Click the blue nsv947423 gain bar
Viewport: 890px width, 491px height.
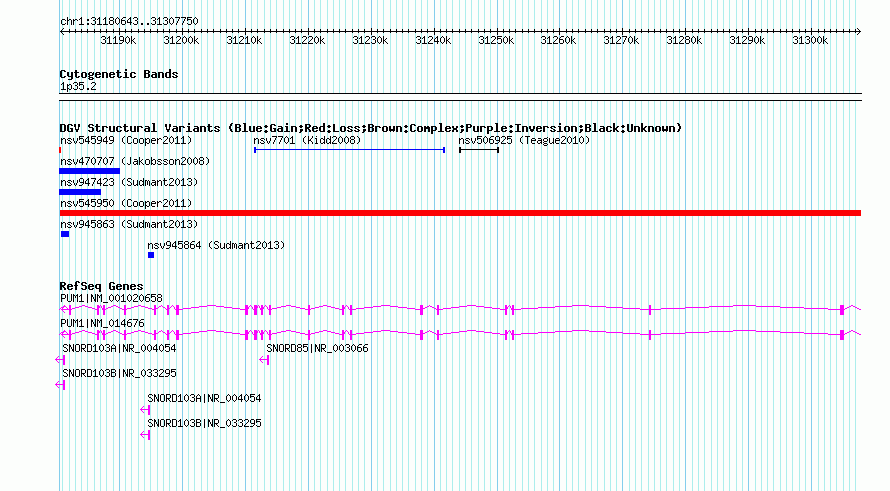coord(80,192)
